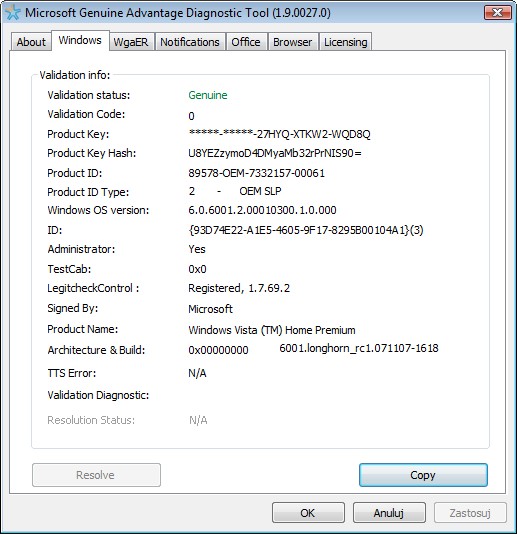Open the Licensing tab

(346, 42)
